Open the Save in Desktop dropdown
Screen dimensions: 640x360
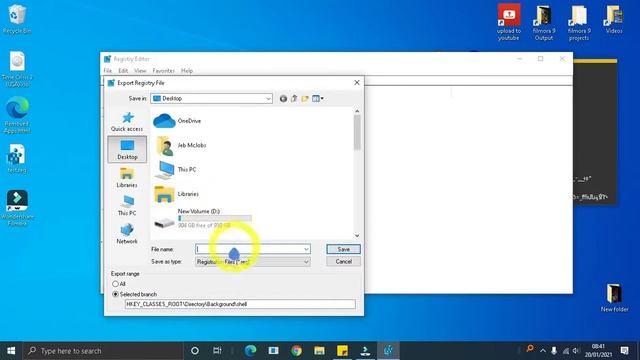pos(211,98)
